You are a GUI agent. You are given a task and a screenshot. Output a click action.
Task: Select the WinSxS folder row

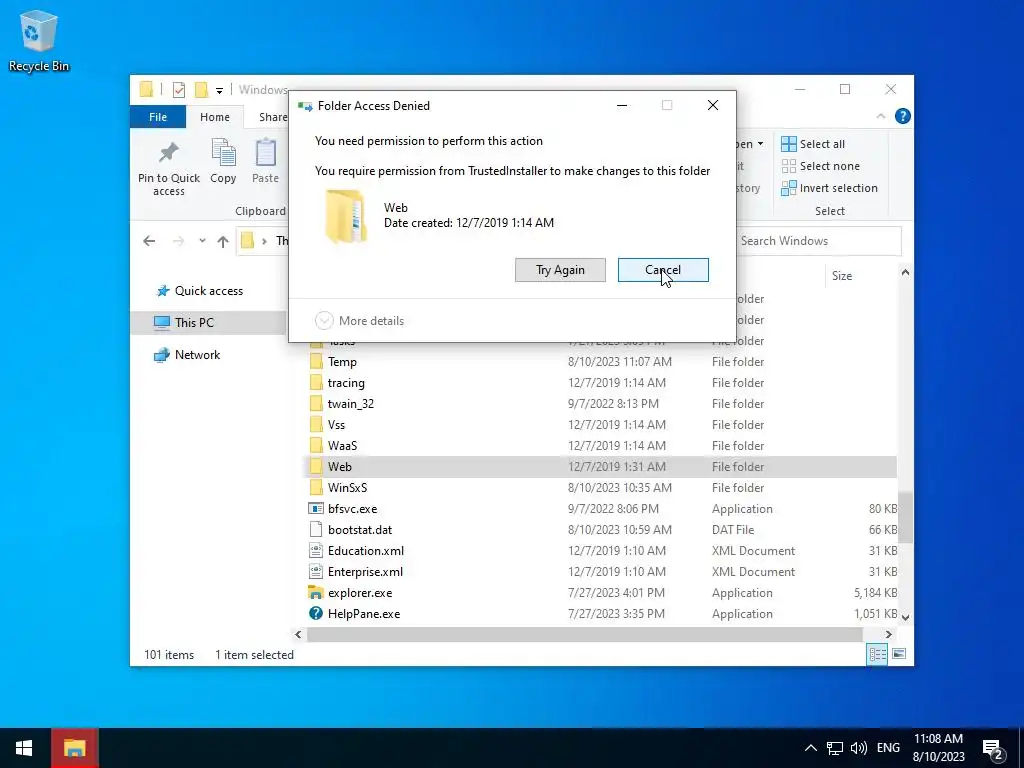[x=601, y=487]
